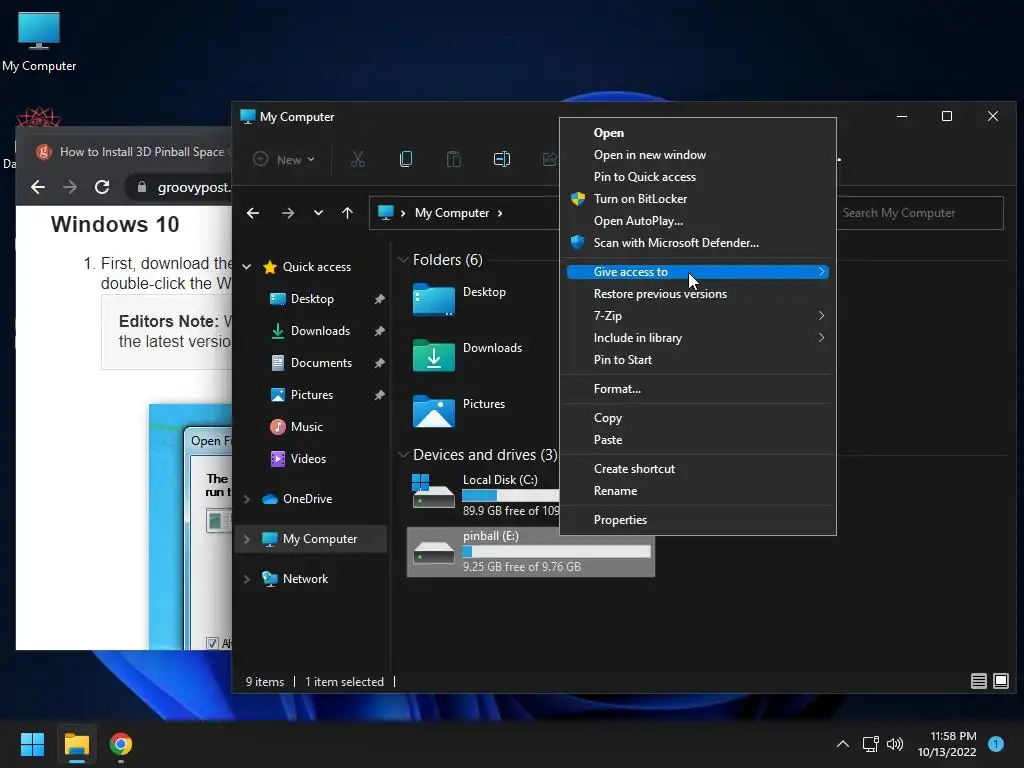This screenshot has height=768, width=1024.
Task: Click Open in the context menu
Action: pyautogui.click(x=698, y=133)
